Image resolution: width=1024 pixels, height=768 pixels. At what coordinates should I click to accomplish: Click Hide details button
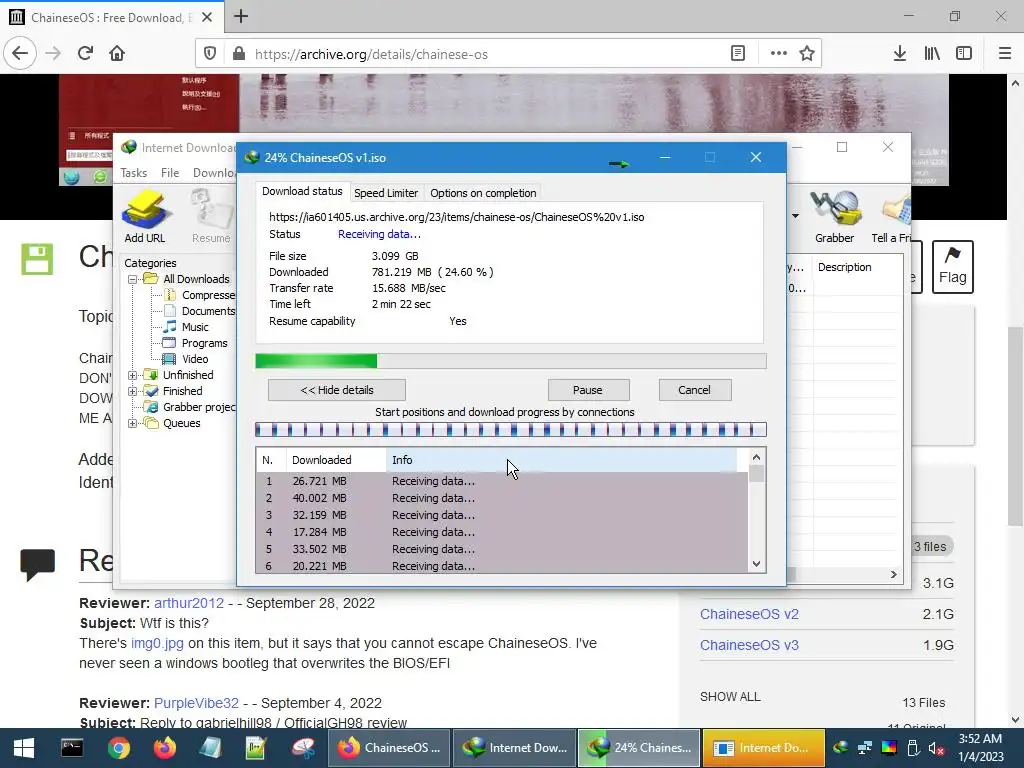tap(336, 390)
